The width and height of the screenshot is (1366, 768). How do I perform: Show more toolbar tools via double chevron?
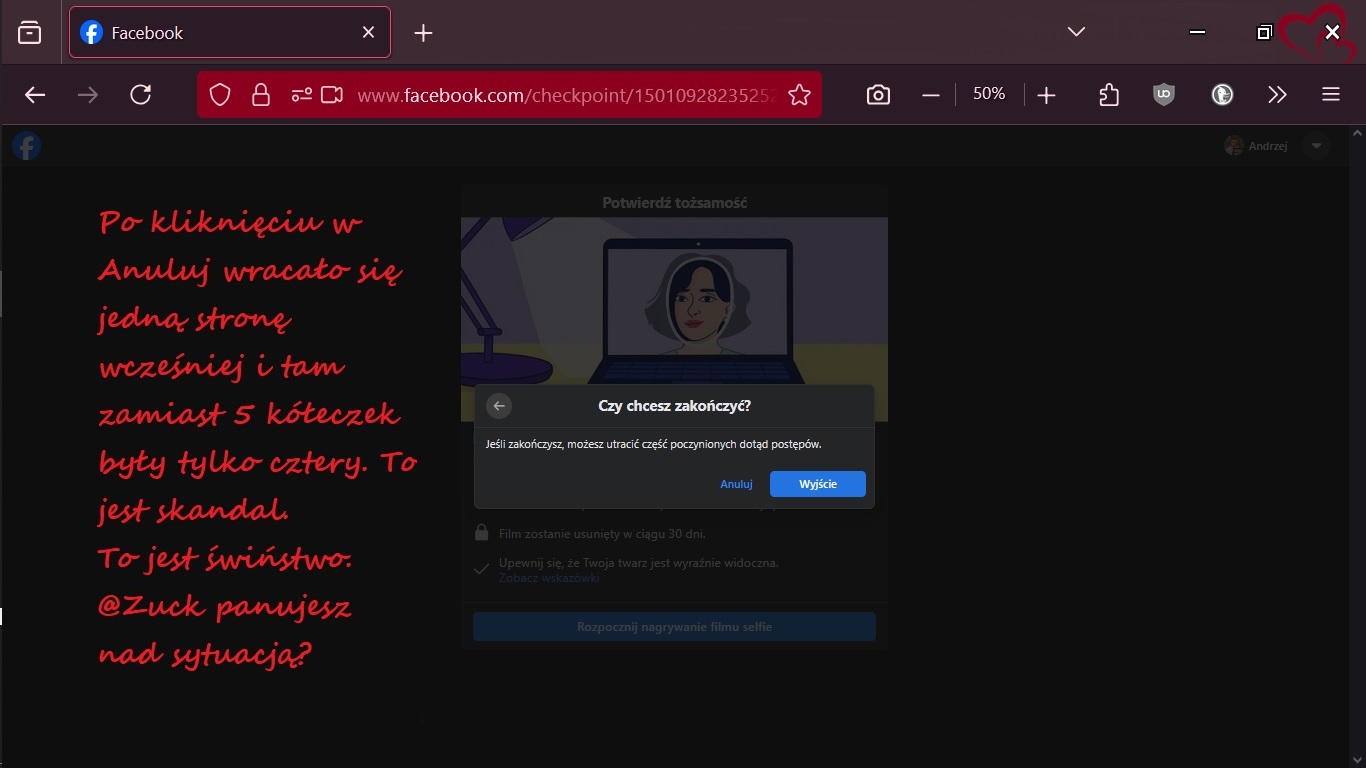pos(1277,95)
